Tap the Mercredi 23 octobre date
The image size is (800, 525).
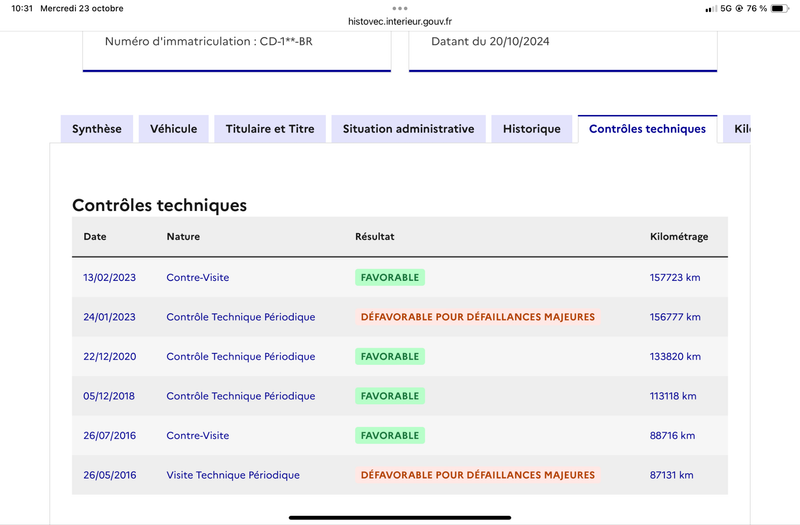[x=82, y=8]
